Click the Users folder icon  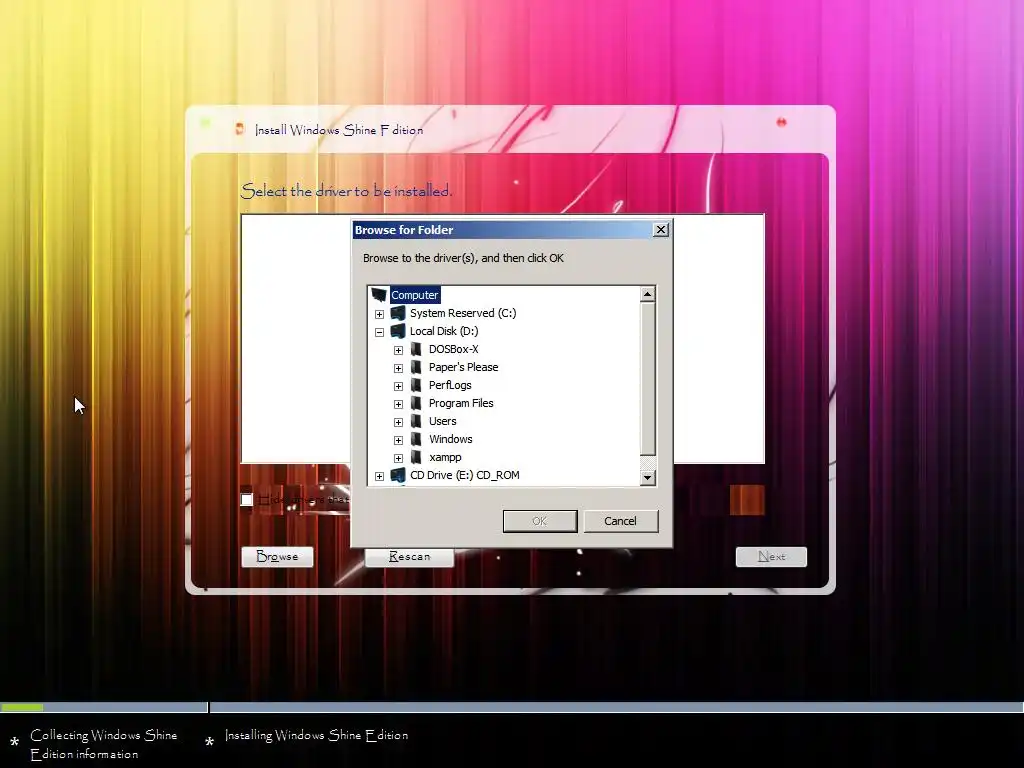416,421
